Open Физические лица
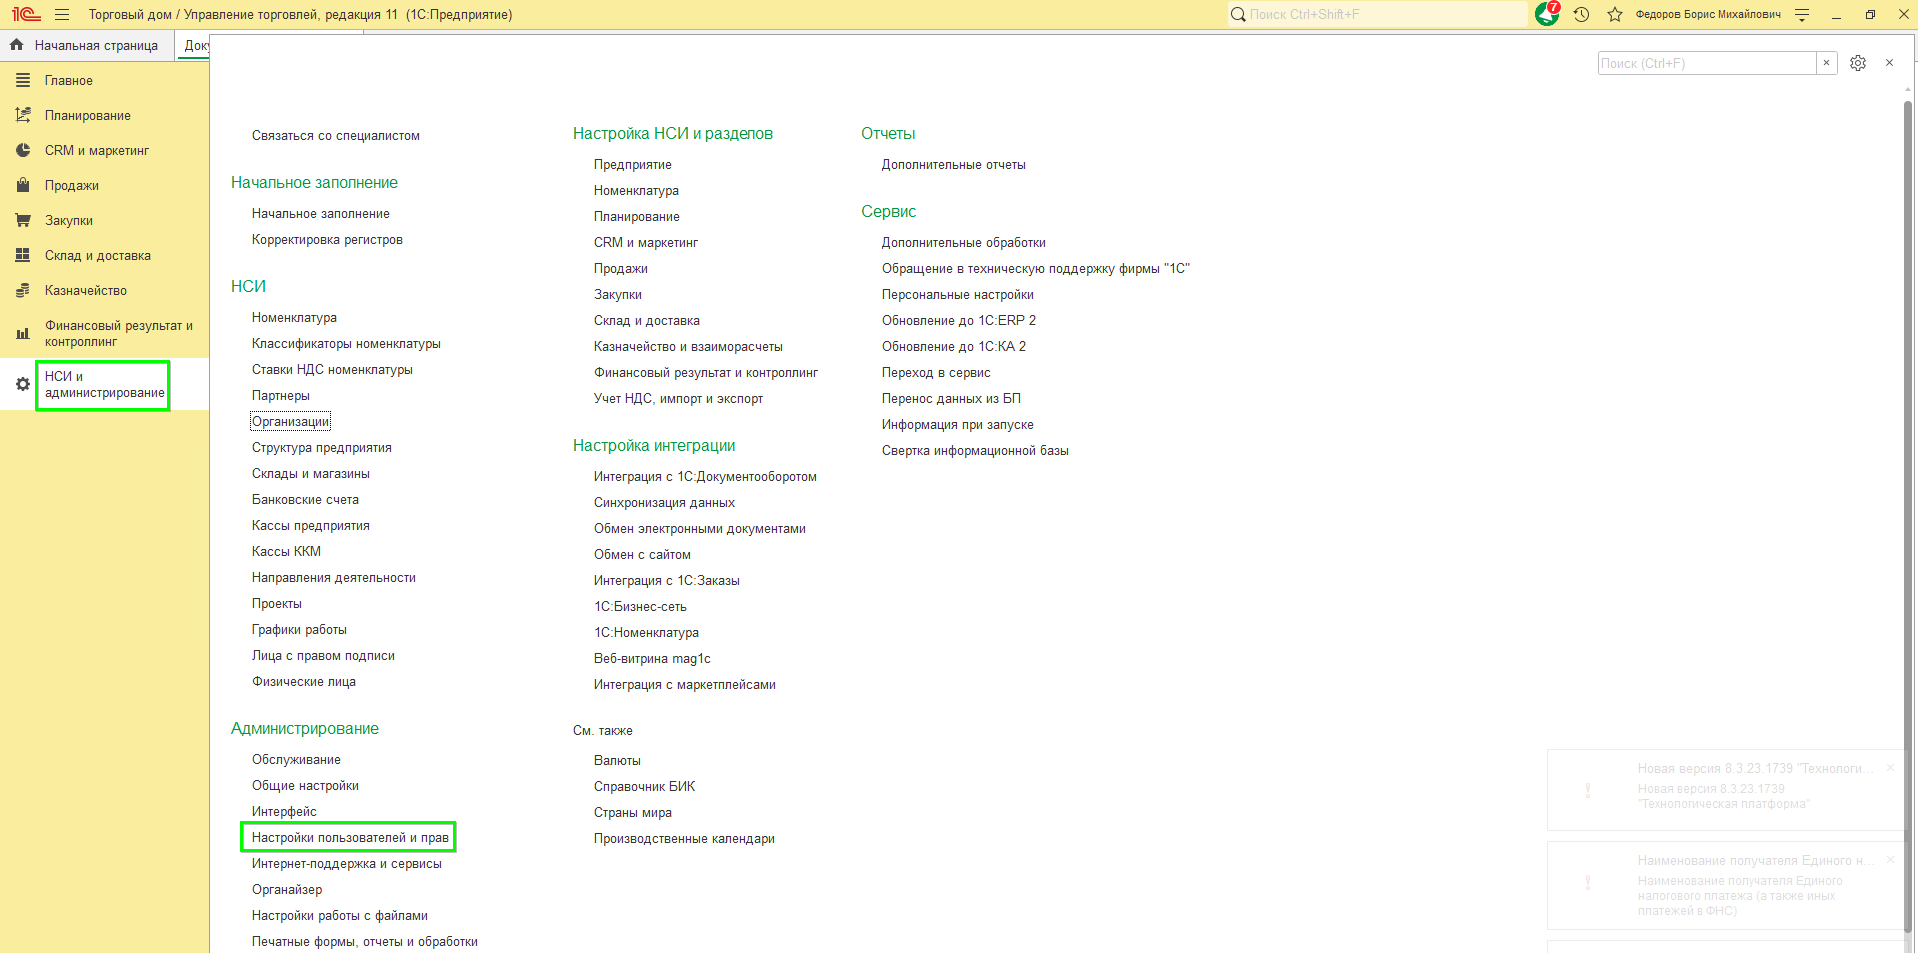 pos(304,682)
